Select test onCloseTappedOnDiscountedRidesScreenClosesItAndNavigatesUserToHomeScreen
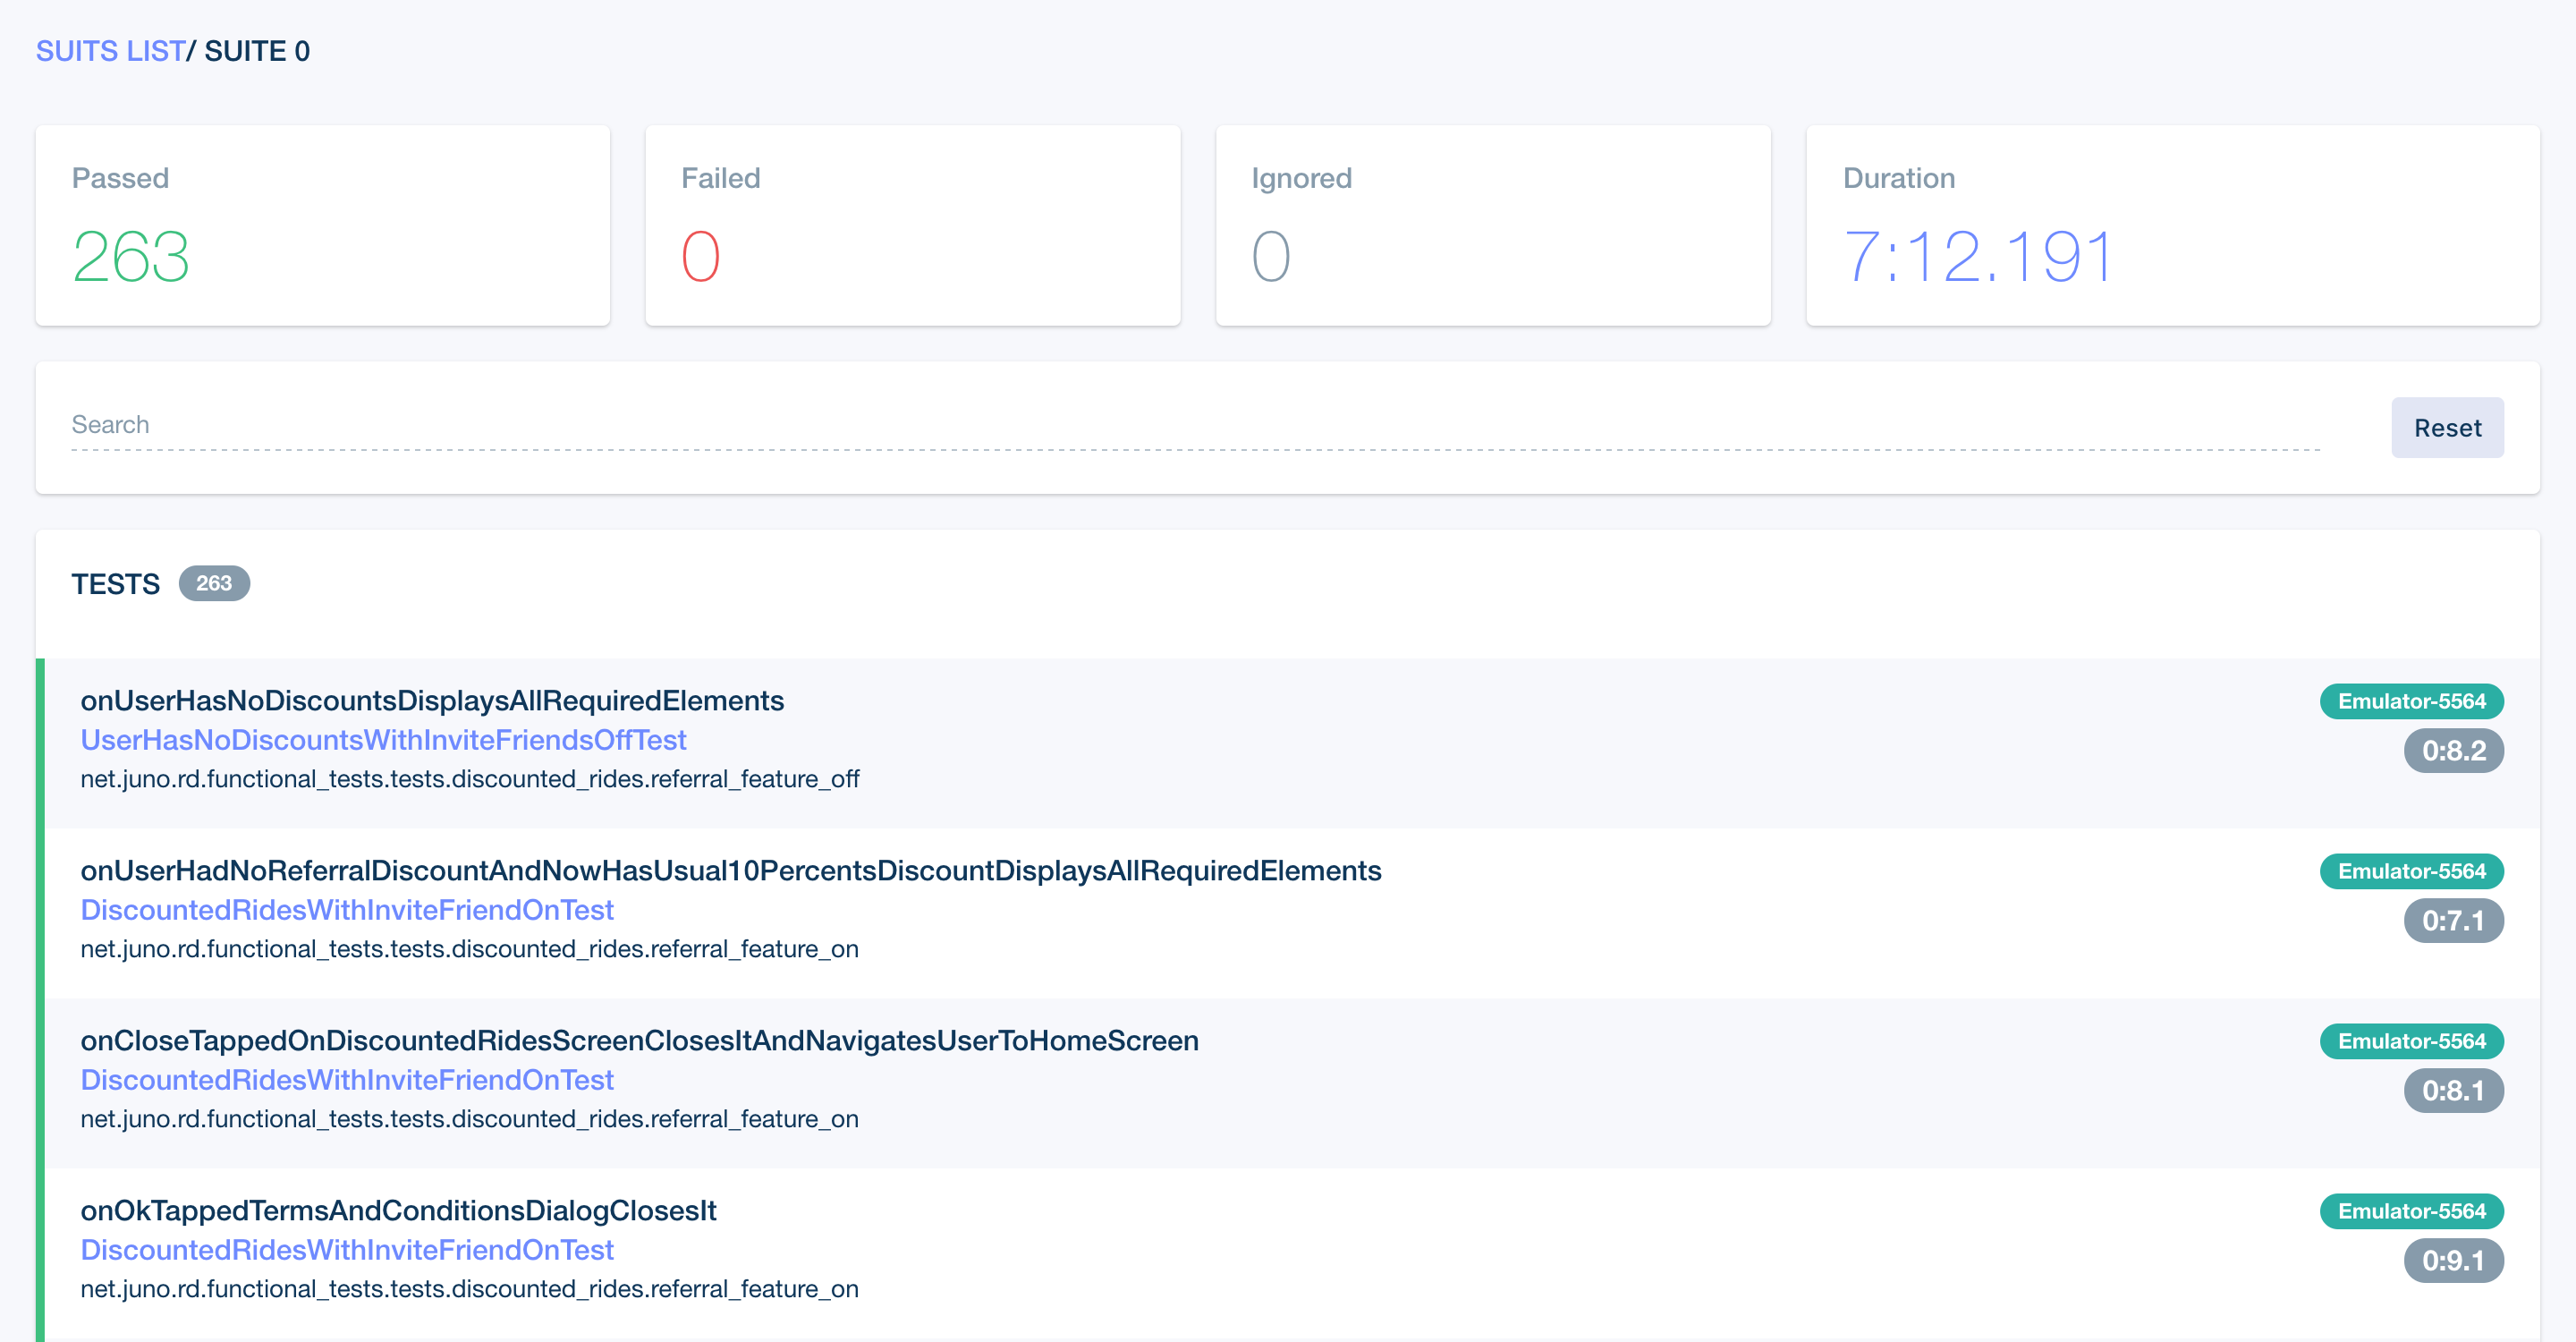 [639, 1040]
